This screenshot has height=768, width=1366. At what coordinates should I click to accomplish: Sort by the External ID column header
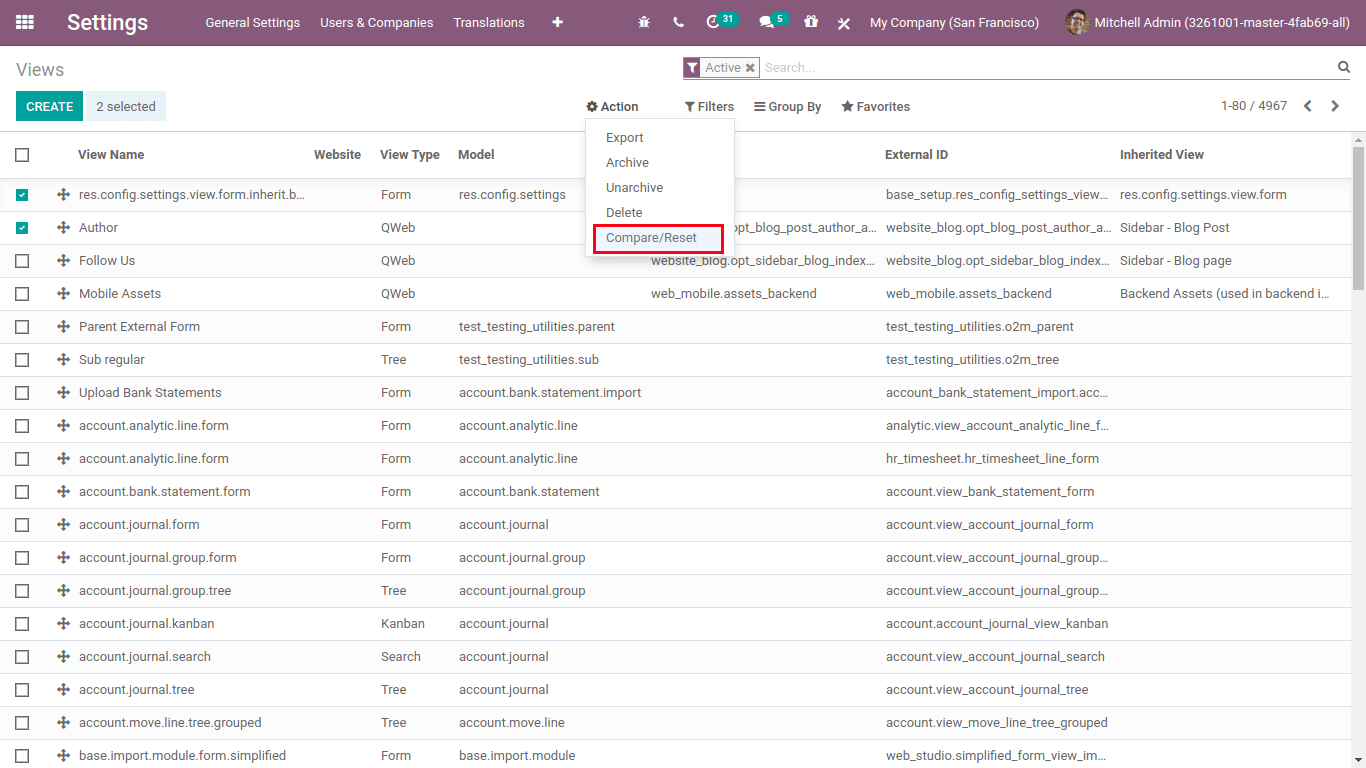(x=916, y=155)
